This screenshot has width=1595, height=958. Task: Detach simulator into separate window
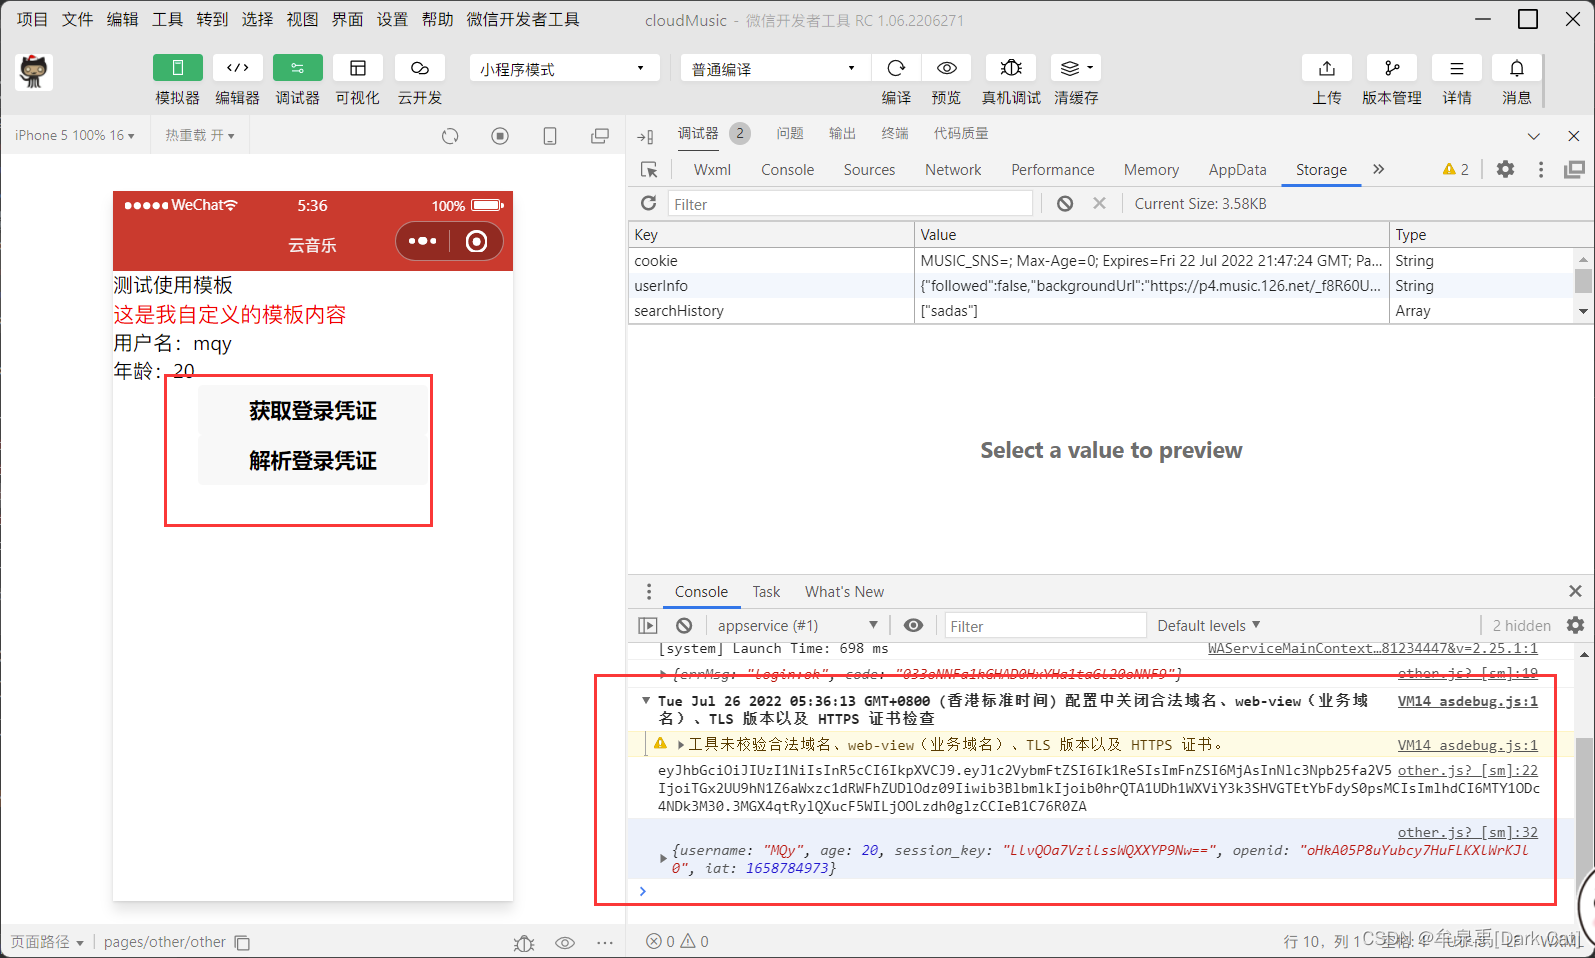point(600,136)
